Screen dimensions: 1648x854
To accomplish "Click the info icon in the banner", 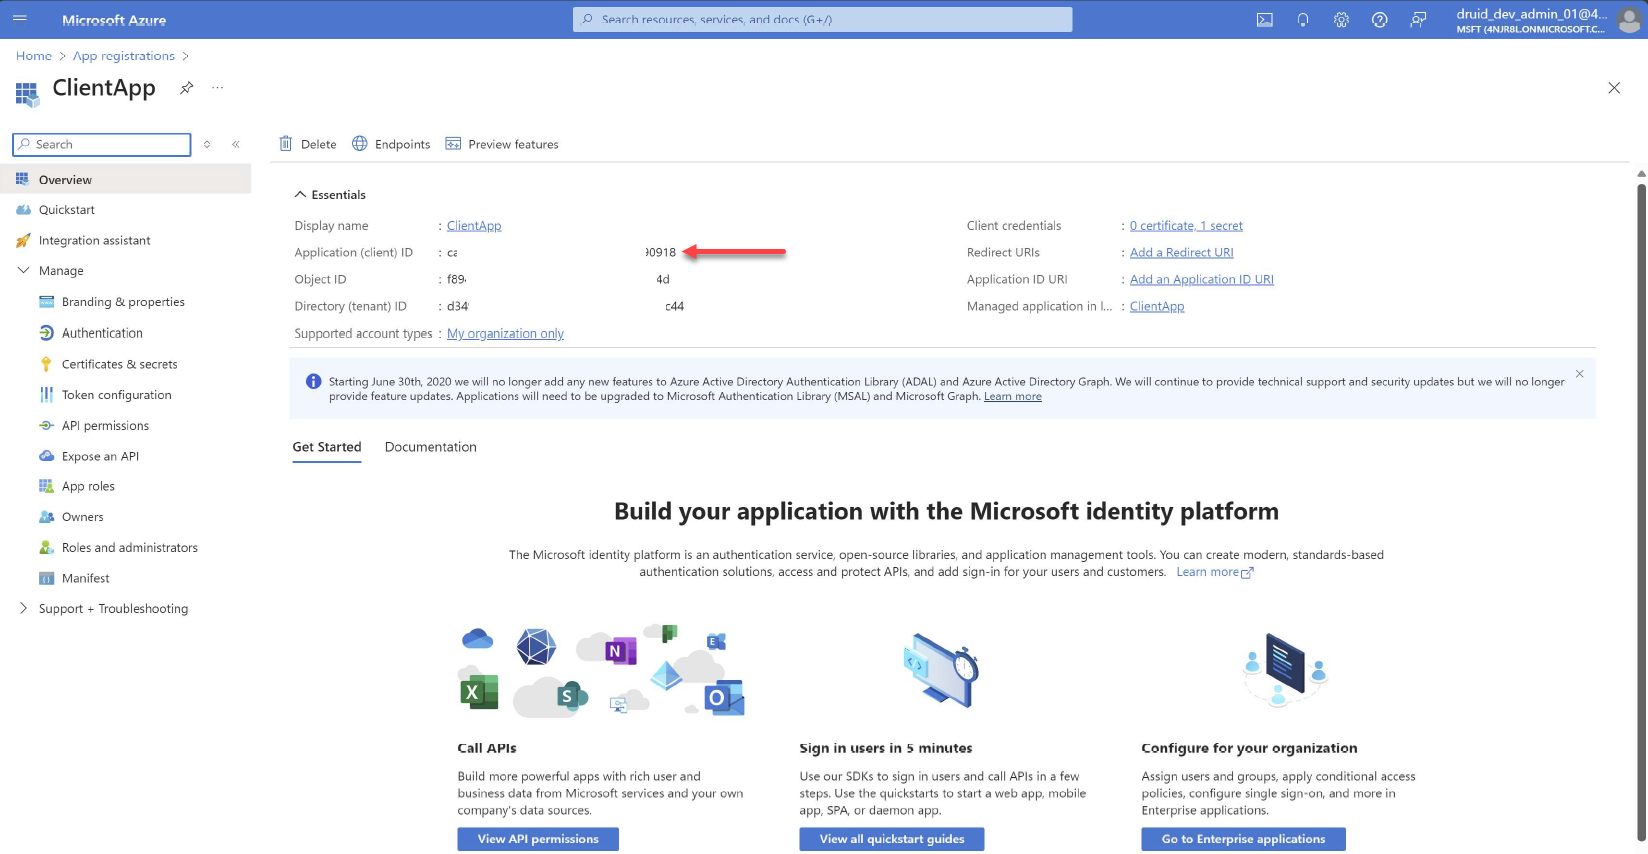I will 313,381.
